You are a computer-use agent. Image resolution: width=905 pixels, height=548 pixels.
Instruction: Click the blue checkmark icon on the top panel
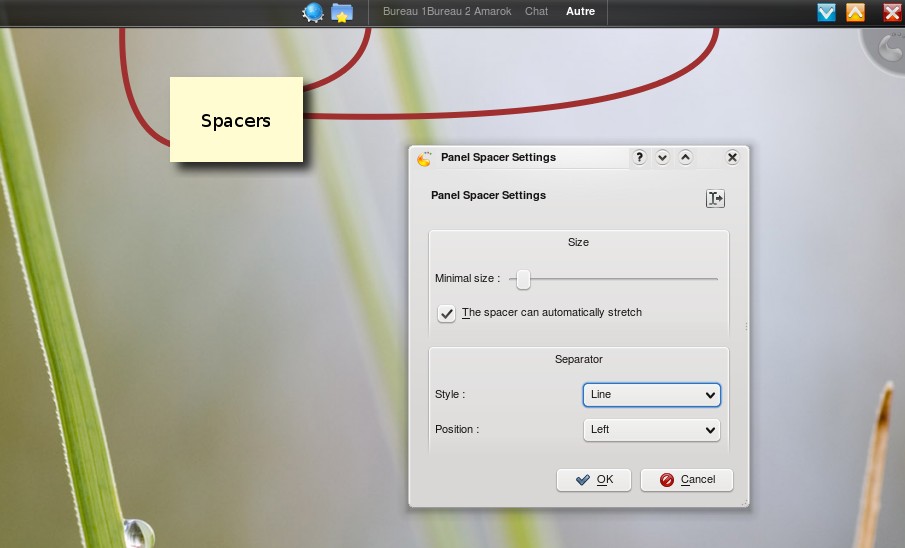[827, 12]
